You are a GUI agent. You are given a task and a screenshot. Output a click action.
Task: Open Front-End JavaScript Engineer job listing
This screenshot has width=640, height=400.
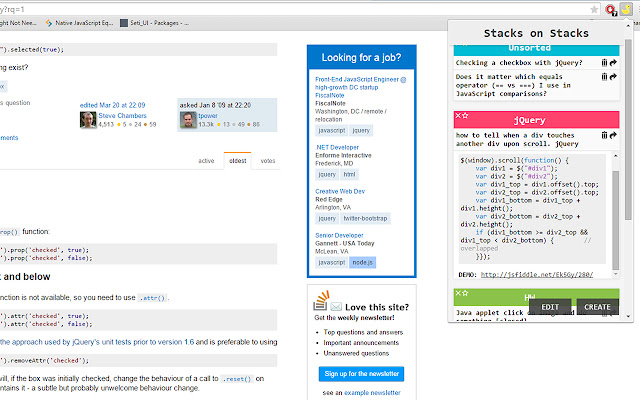point(360,87)
